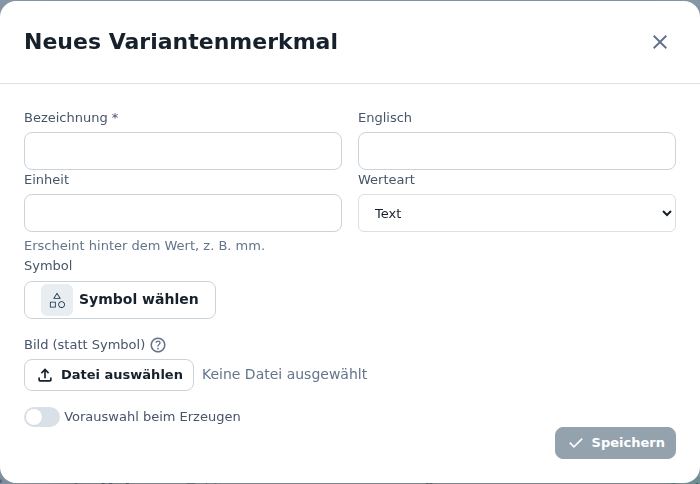Click the Bezeichnung input field
Viewport: 700px width, 484px height.
183,151
